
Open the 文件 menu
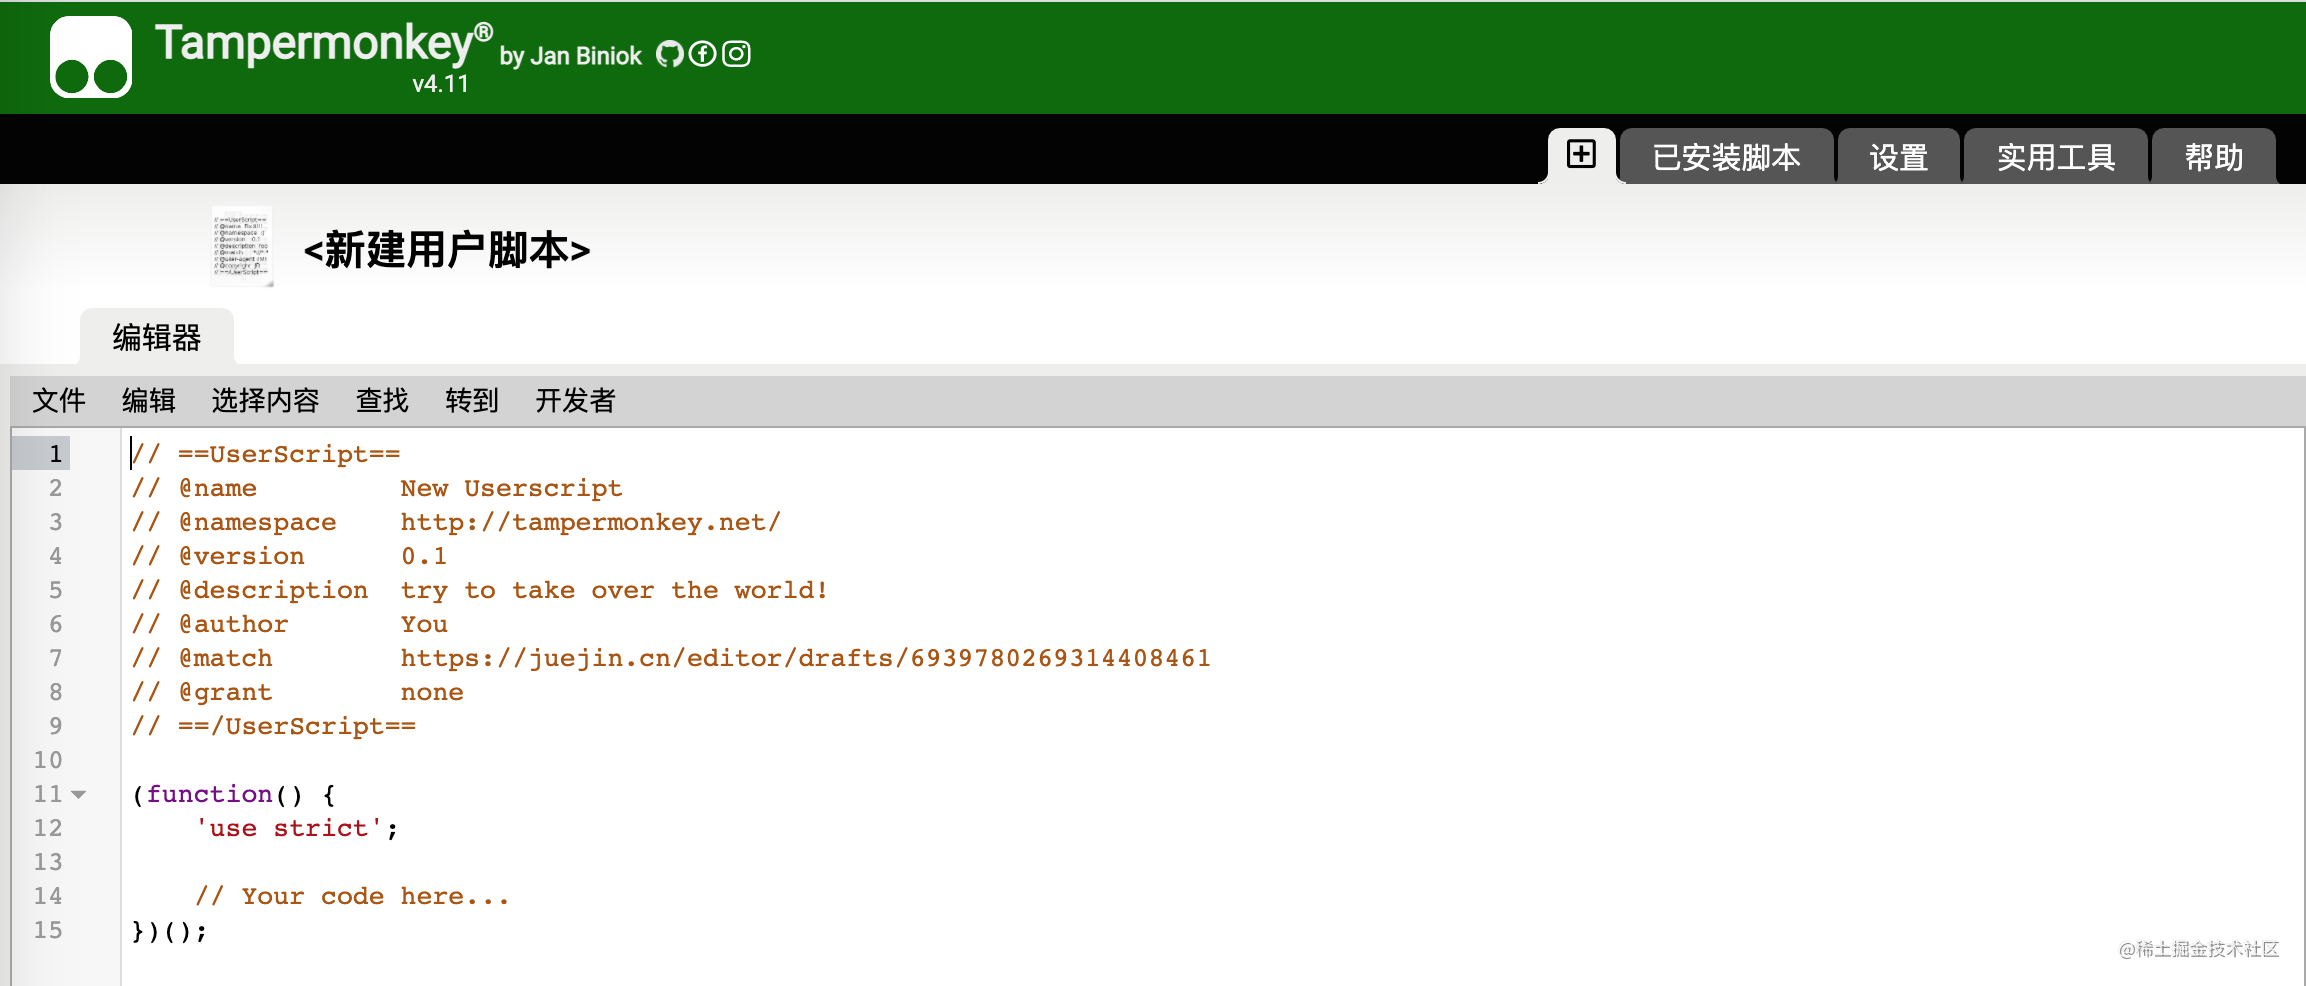click(59, 401)
